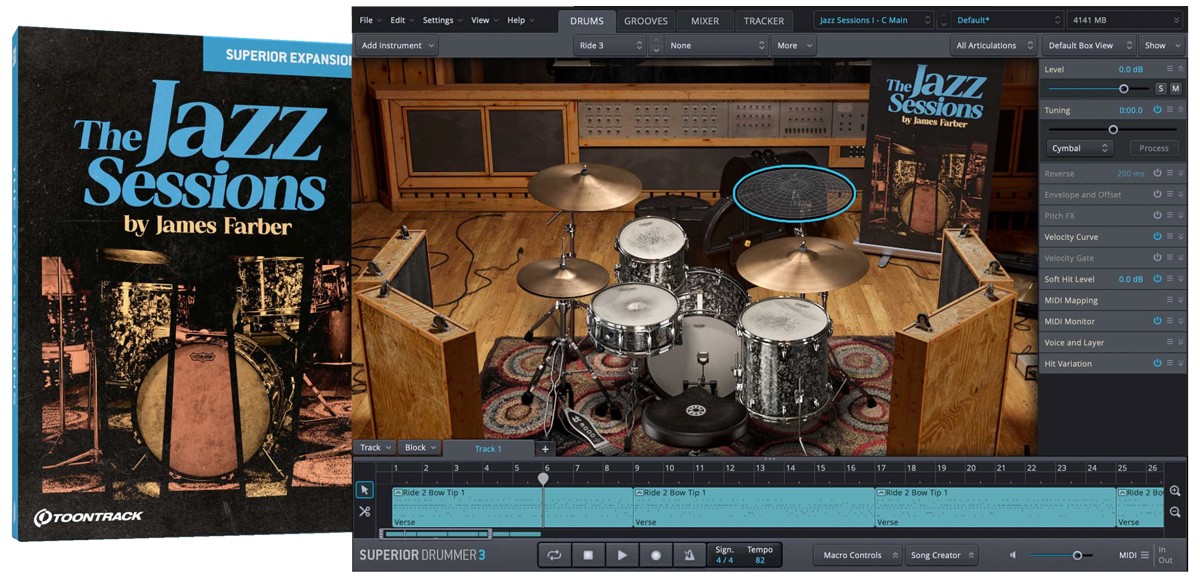Collapse the Level section chevron
The height and width of the screenshot is (577, 1200).
pos(1182,69)
